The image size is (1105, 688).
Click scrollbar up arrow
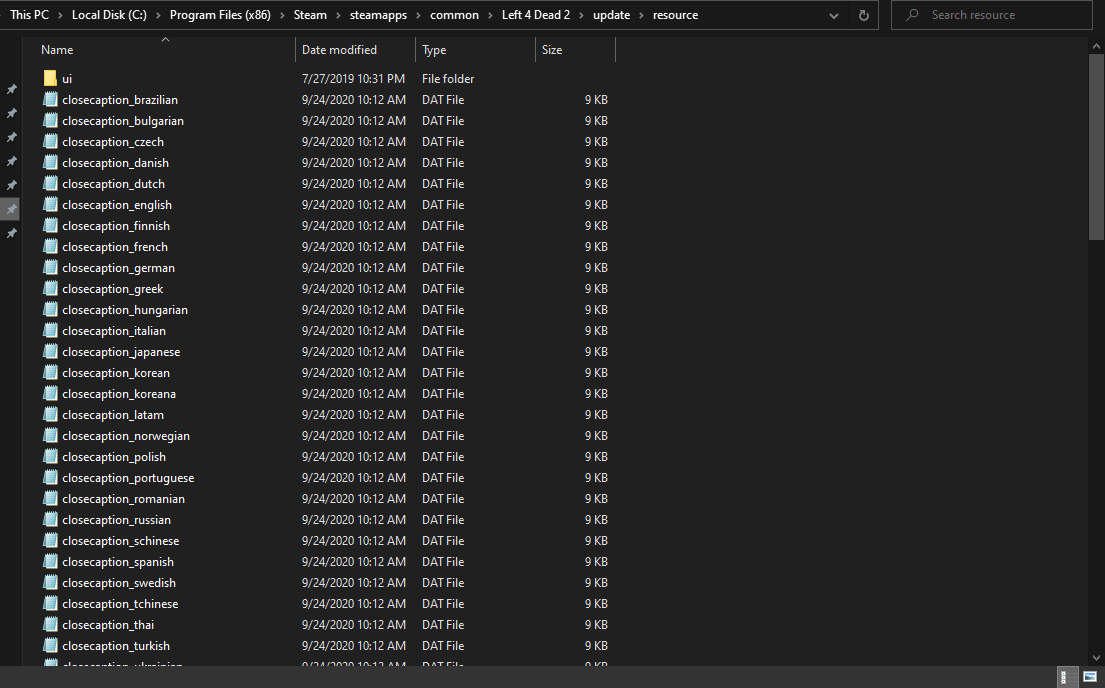click(x=1097, y=47)
